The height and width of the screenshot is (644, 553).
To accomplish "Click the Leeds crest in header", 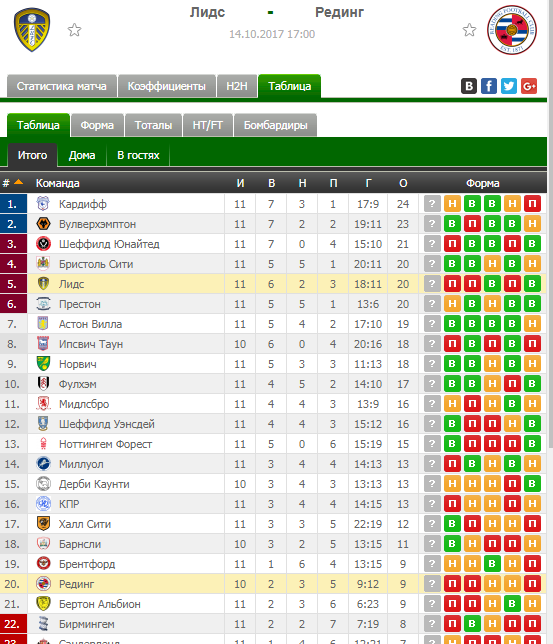I will click(32, 30).
